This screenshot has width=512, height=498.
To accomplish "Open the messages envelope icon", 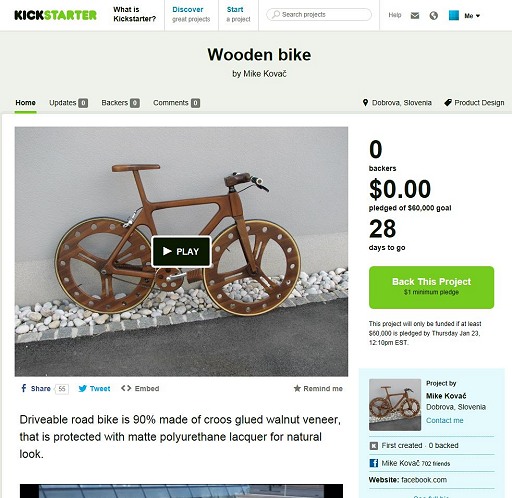I will pyautogui.click(x=415, y=15).
